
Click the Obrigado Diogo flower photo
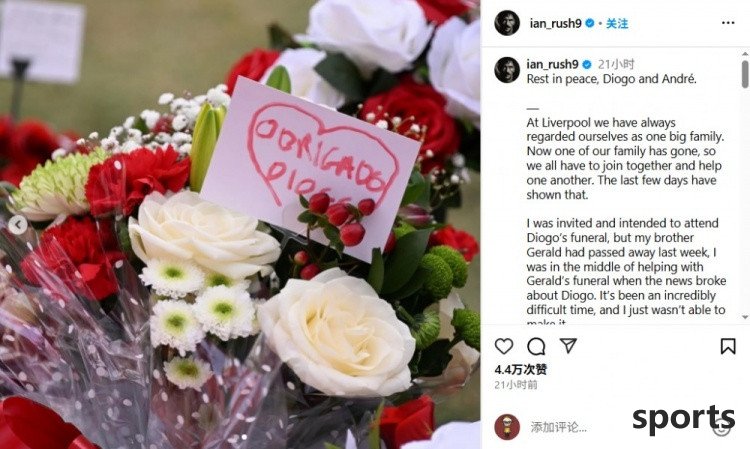tap(240, 225)
